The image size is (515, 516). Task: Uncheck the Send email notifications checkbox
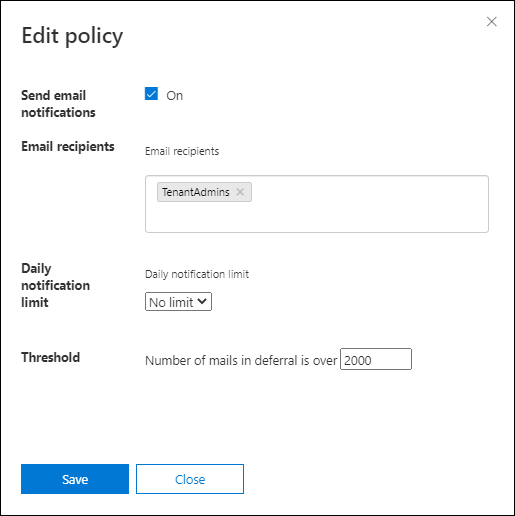pos(151,94)
